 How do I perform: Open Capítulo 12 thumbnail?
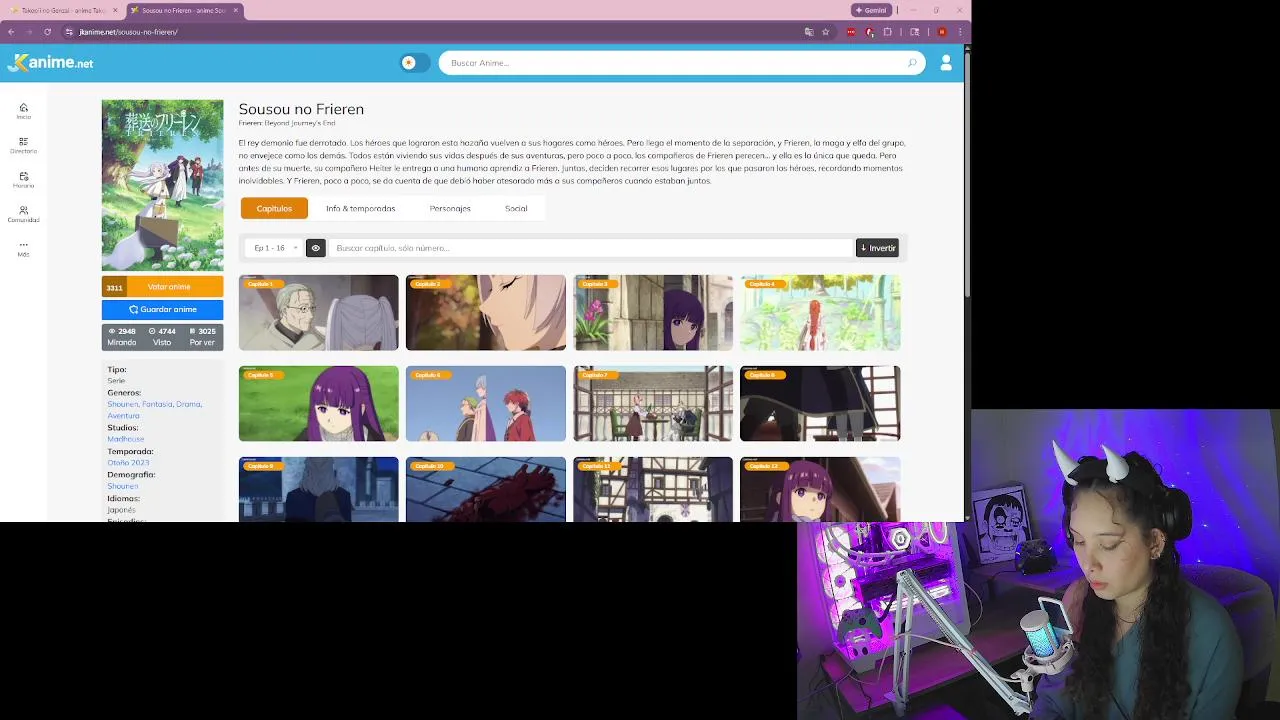click(820, 490)
